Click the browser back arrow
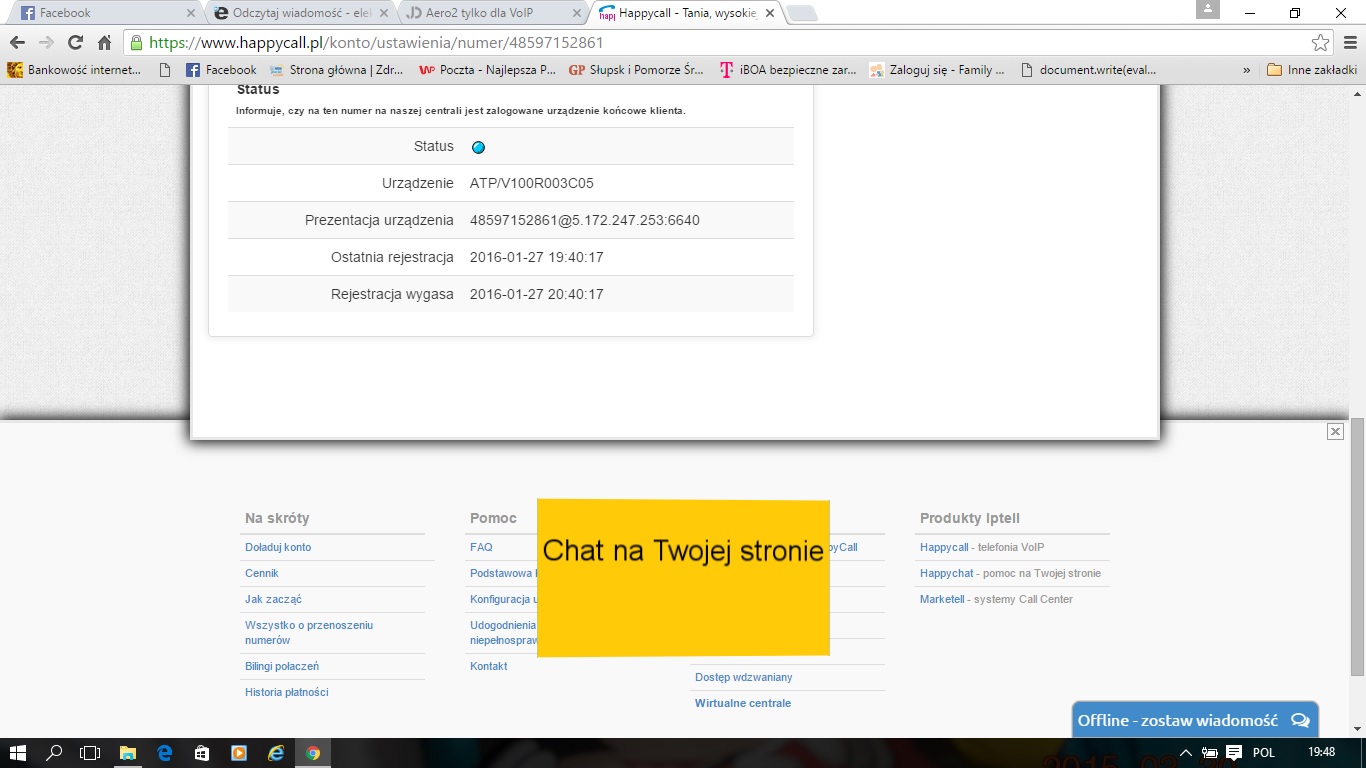Screen dimensions: 1366x768 [x=17, y=43]
